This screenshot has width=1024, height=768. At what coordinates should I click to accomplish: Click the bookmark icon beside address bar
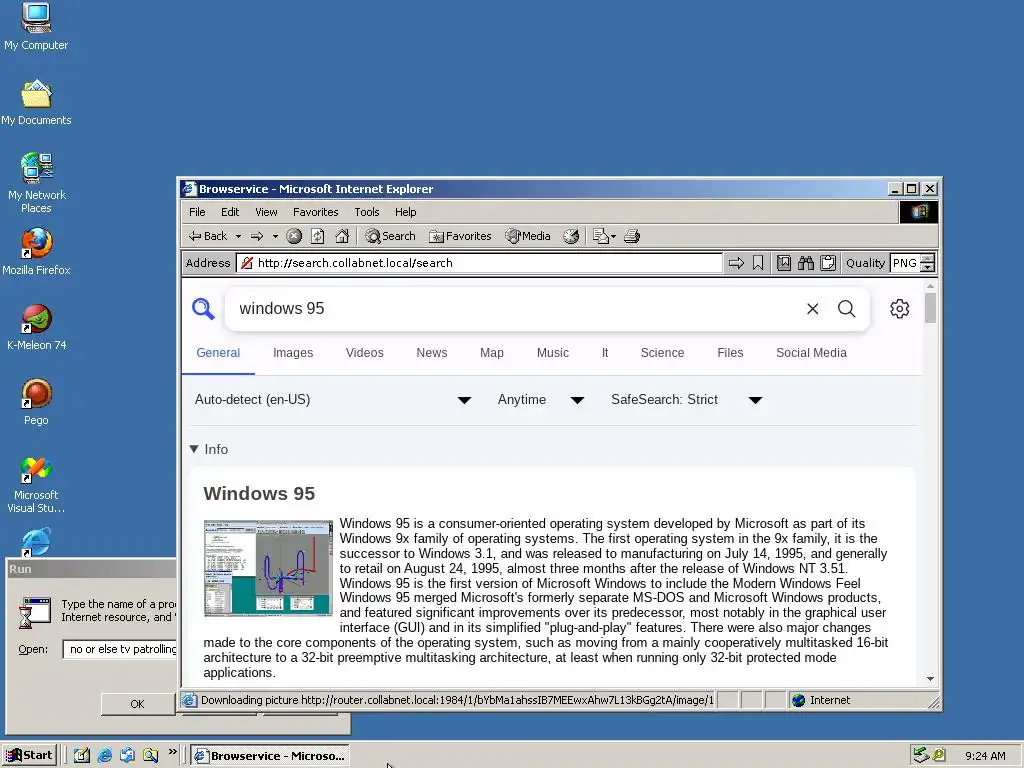pyautogui.click(x=758, y=263)
